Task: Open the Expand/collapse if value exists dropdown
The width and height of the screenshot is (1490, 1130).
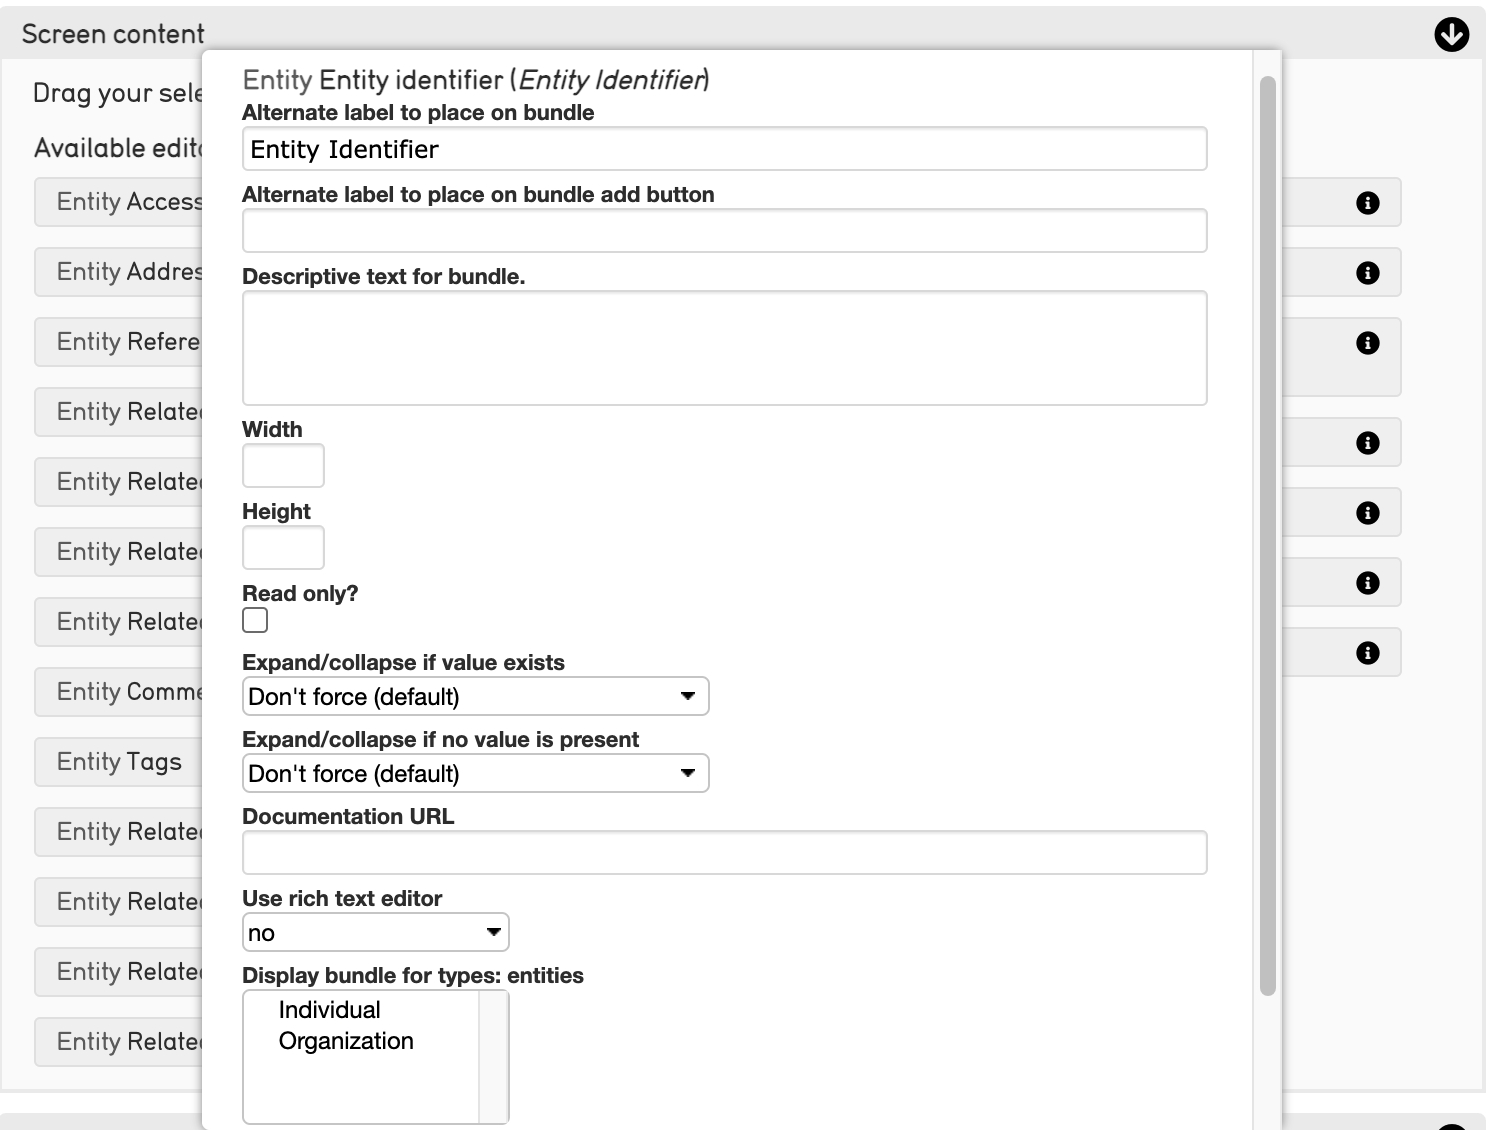Action: (475, 697)
